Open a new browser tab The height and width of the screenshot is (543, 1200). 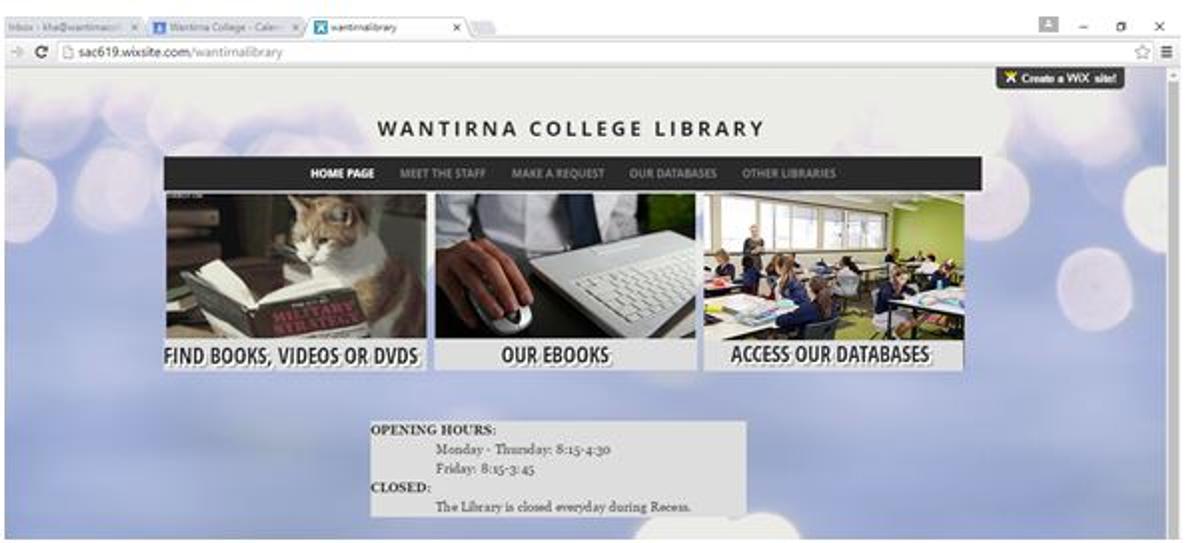pos(484,28)
